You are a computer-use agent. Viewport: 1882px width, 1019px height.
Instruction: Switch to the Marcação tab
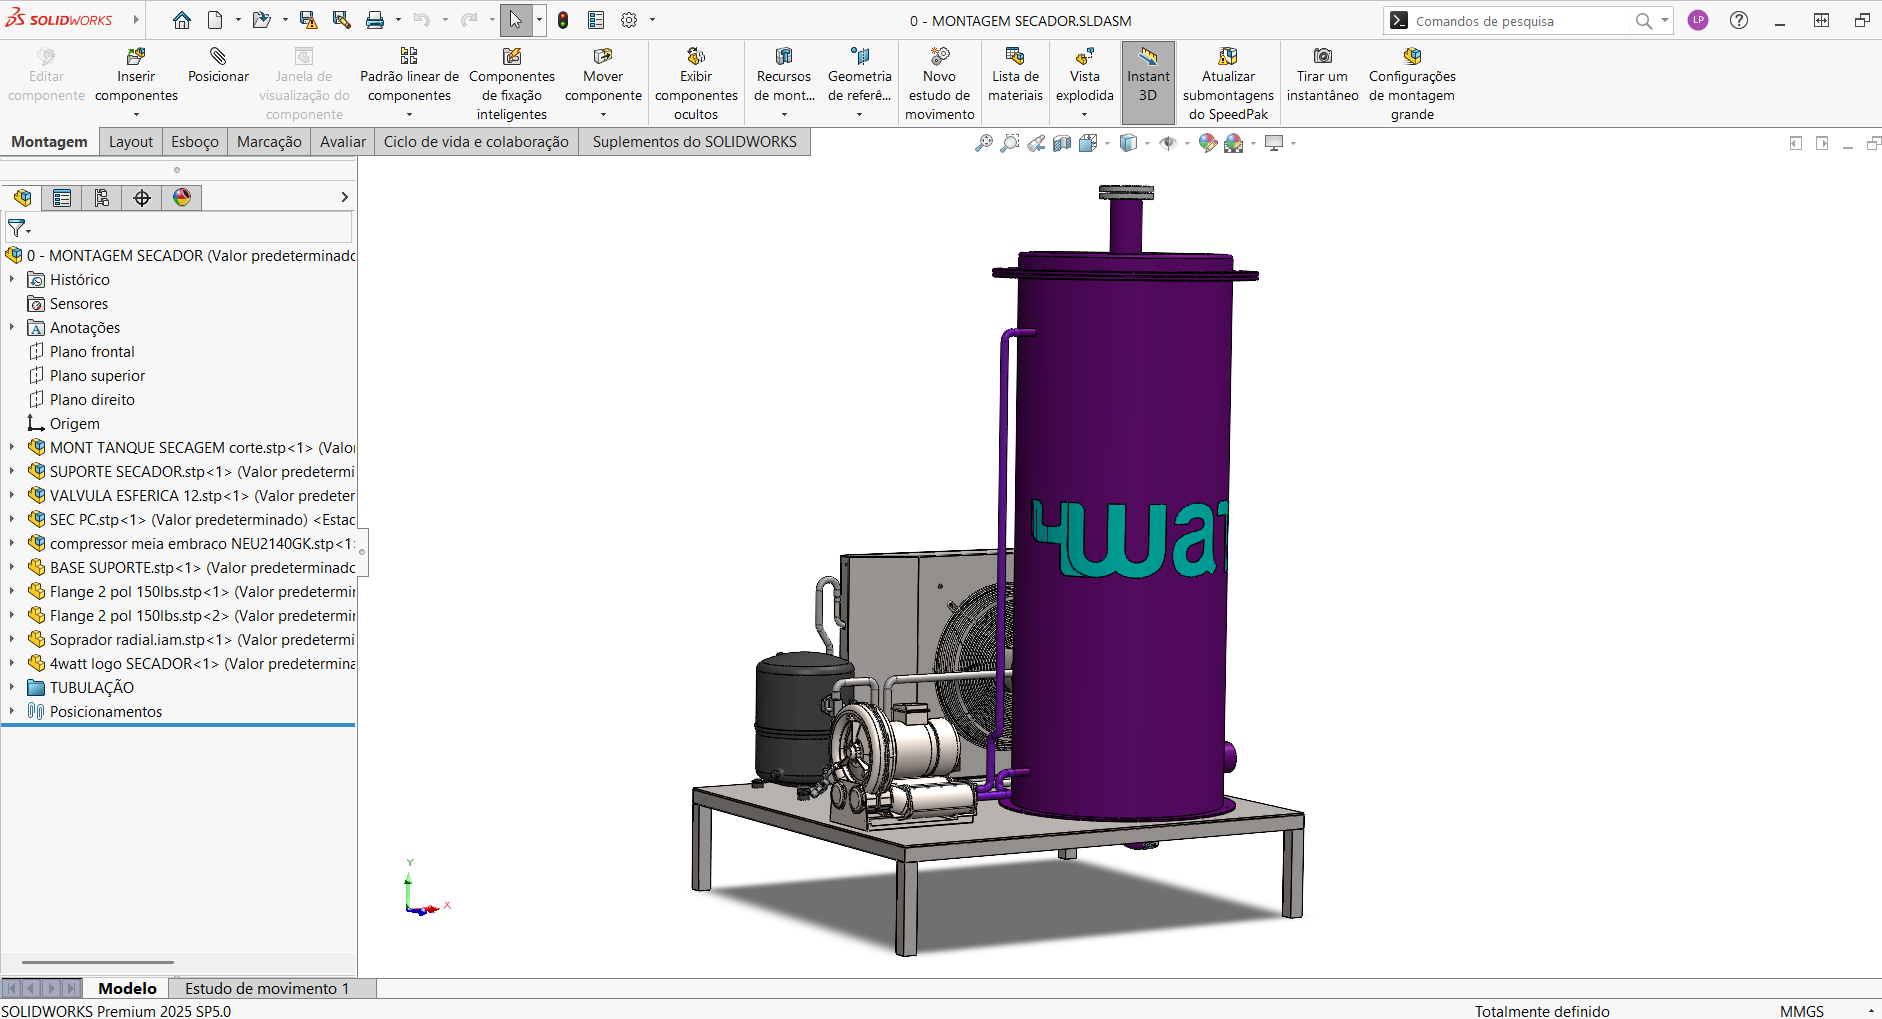point(269,142)
